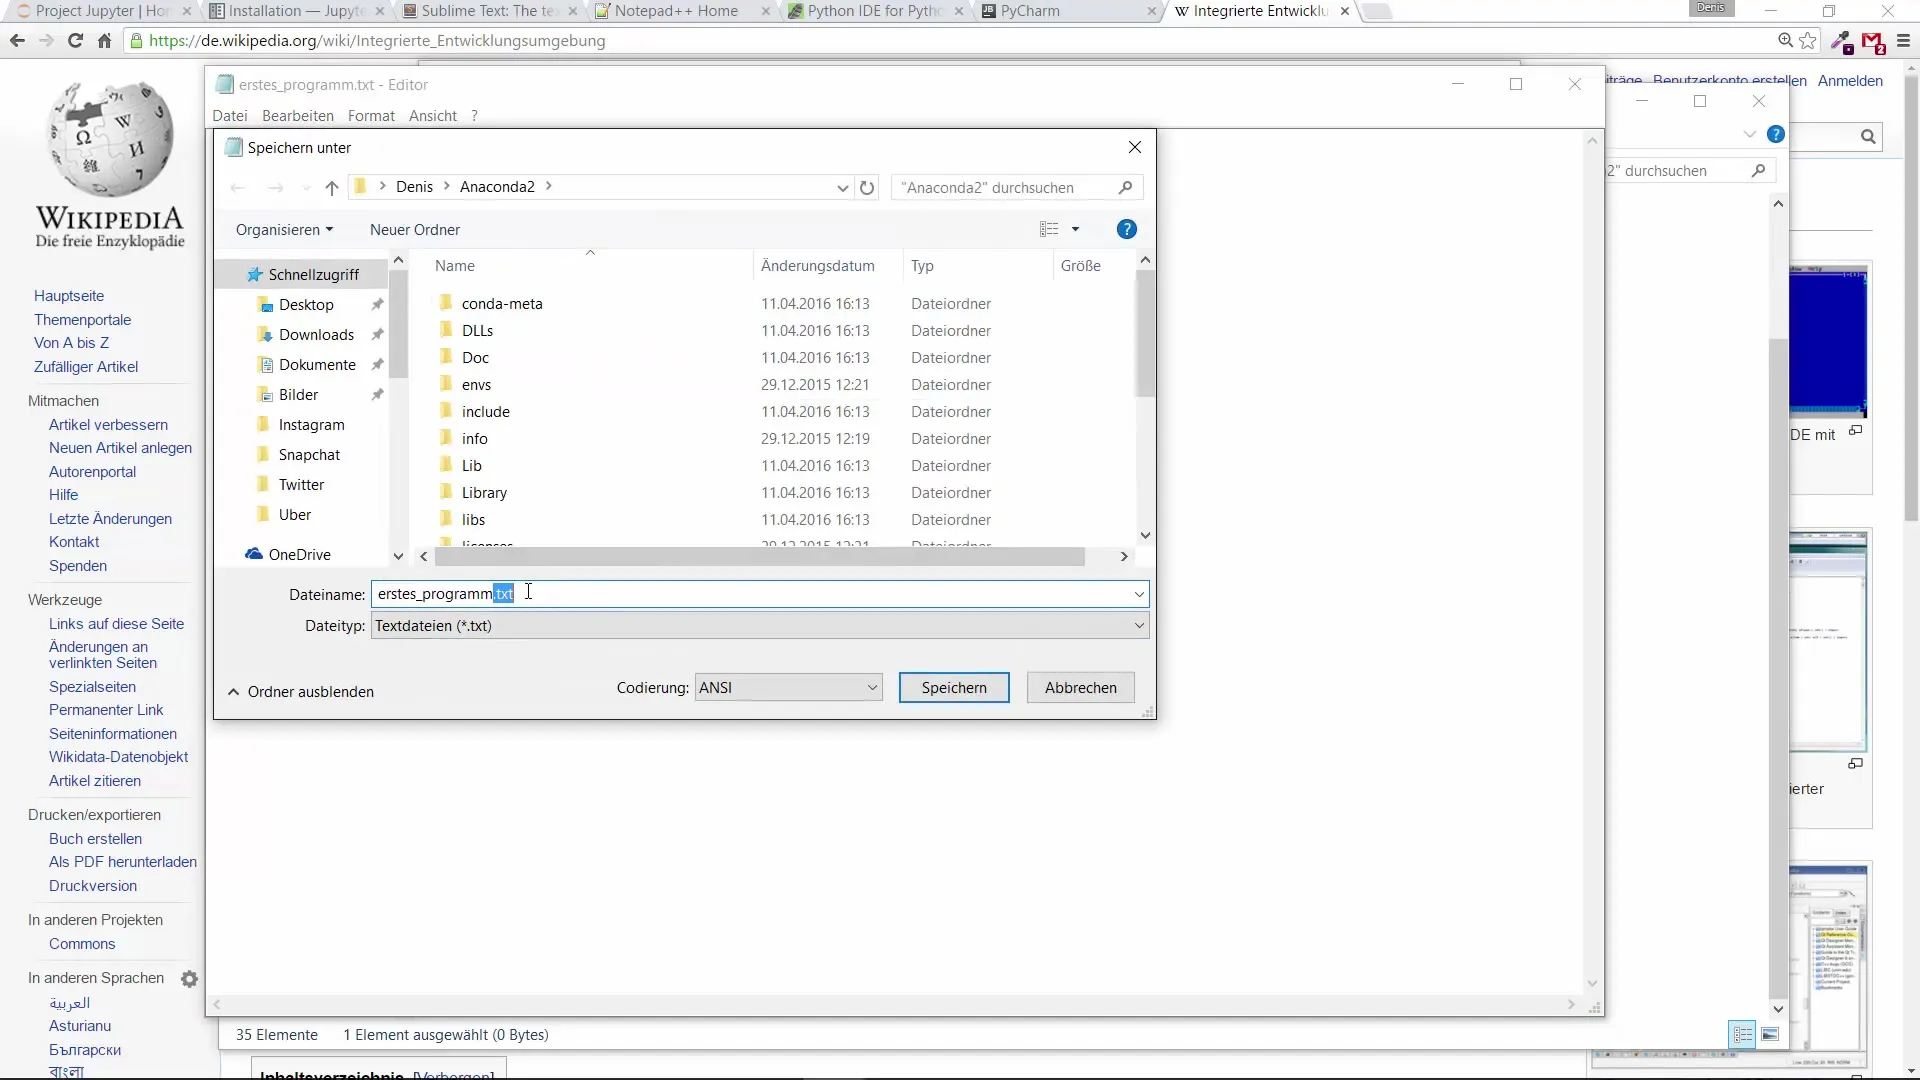
Task: Select the Downloads quick access folder
Action: click(316, 335)
